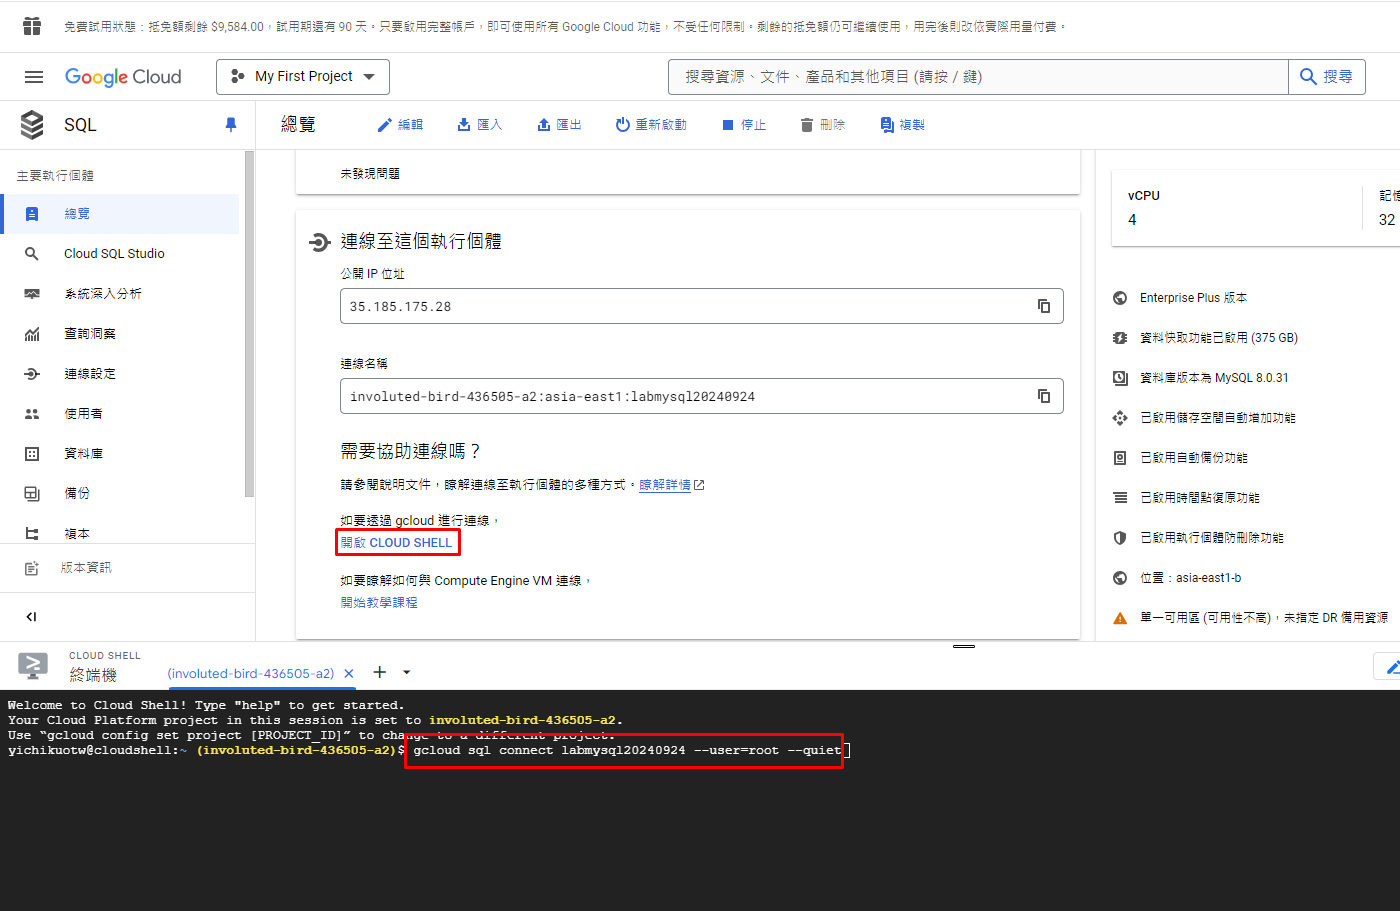Open the new-tab dropdown arrow in Cloud Shell

407,673
